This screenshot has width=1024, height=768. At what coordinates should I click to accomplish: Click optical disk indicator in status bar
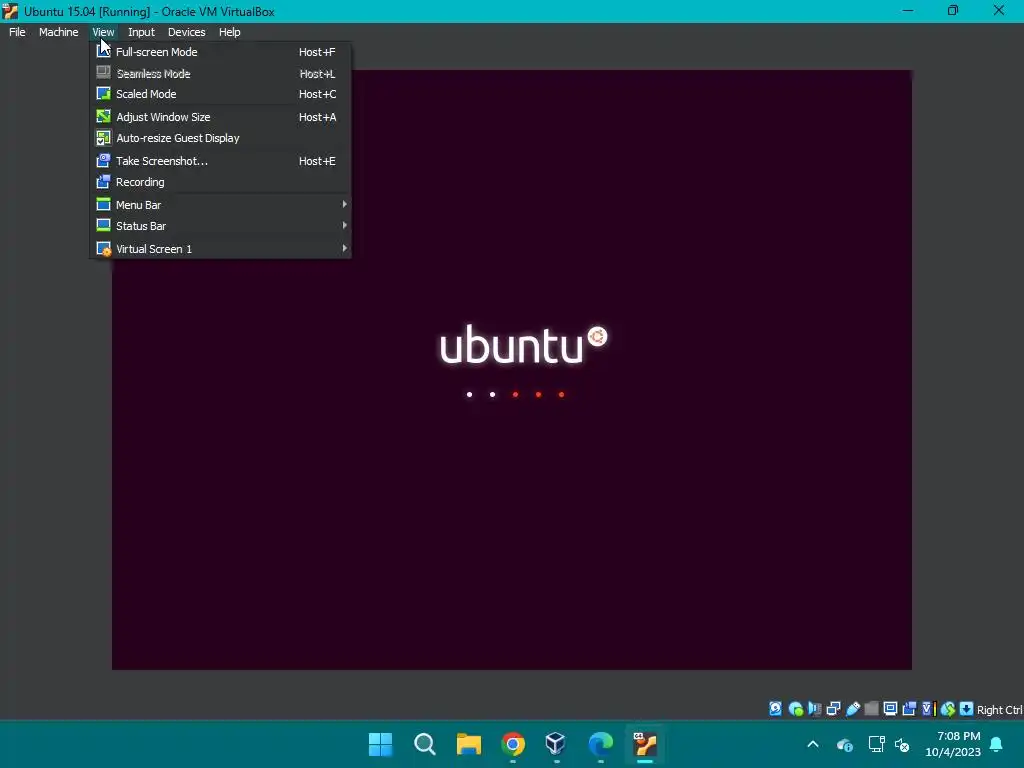coord(795,709)
